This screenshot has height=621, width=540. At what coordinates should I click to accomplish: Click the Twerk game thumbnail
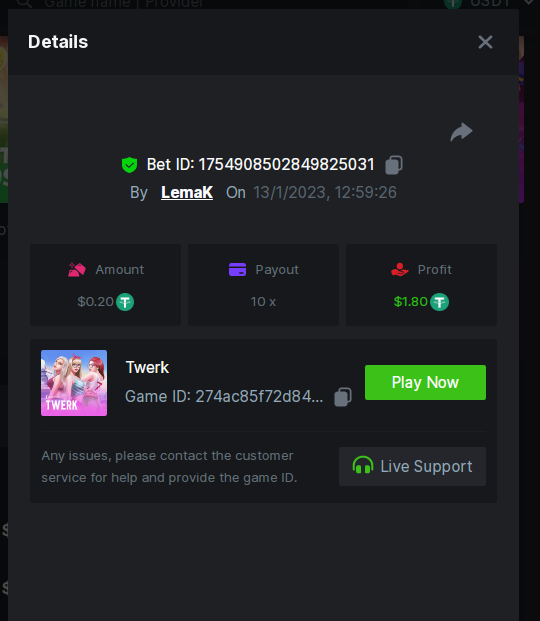(x=74, y=383)
